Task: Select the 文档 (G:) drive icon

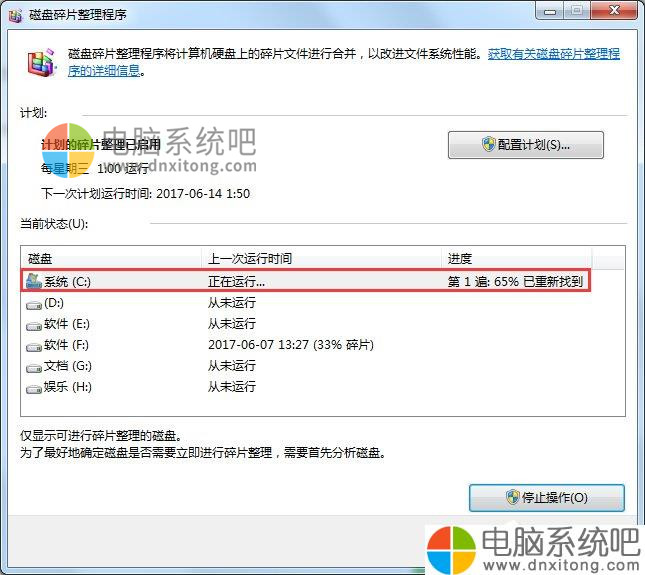Action: (x=34, y=366)
